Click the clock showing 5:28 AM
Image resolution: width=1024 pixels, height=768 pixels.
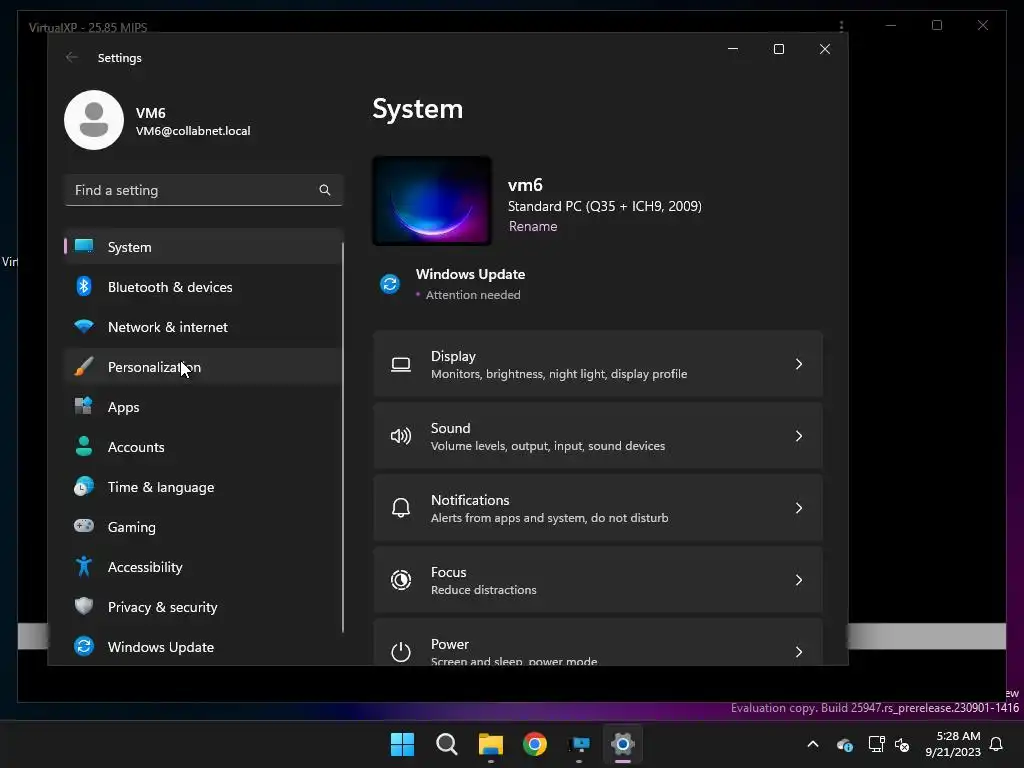coord(958,736)
